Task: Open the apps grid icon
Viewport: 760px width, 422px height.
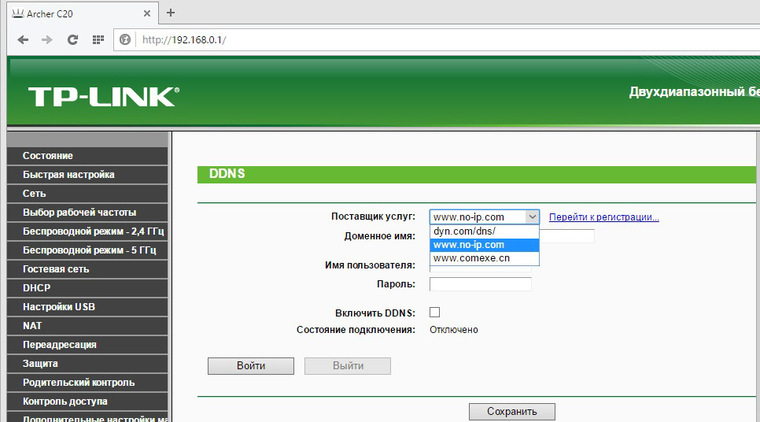Action: click(x=98, y=40)
